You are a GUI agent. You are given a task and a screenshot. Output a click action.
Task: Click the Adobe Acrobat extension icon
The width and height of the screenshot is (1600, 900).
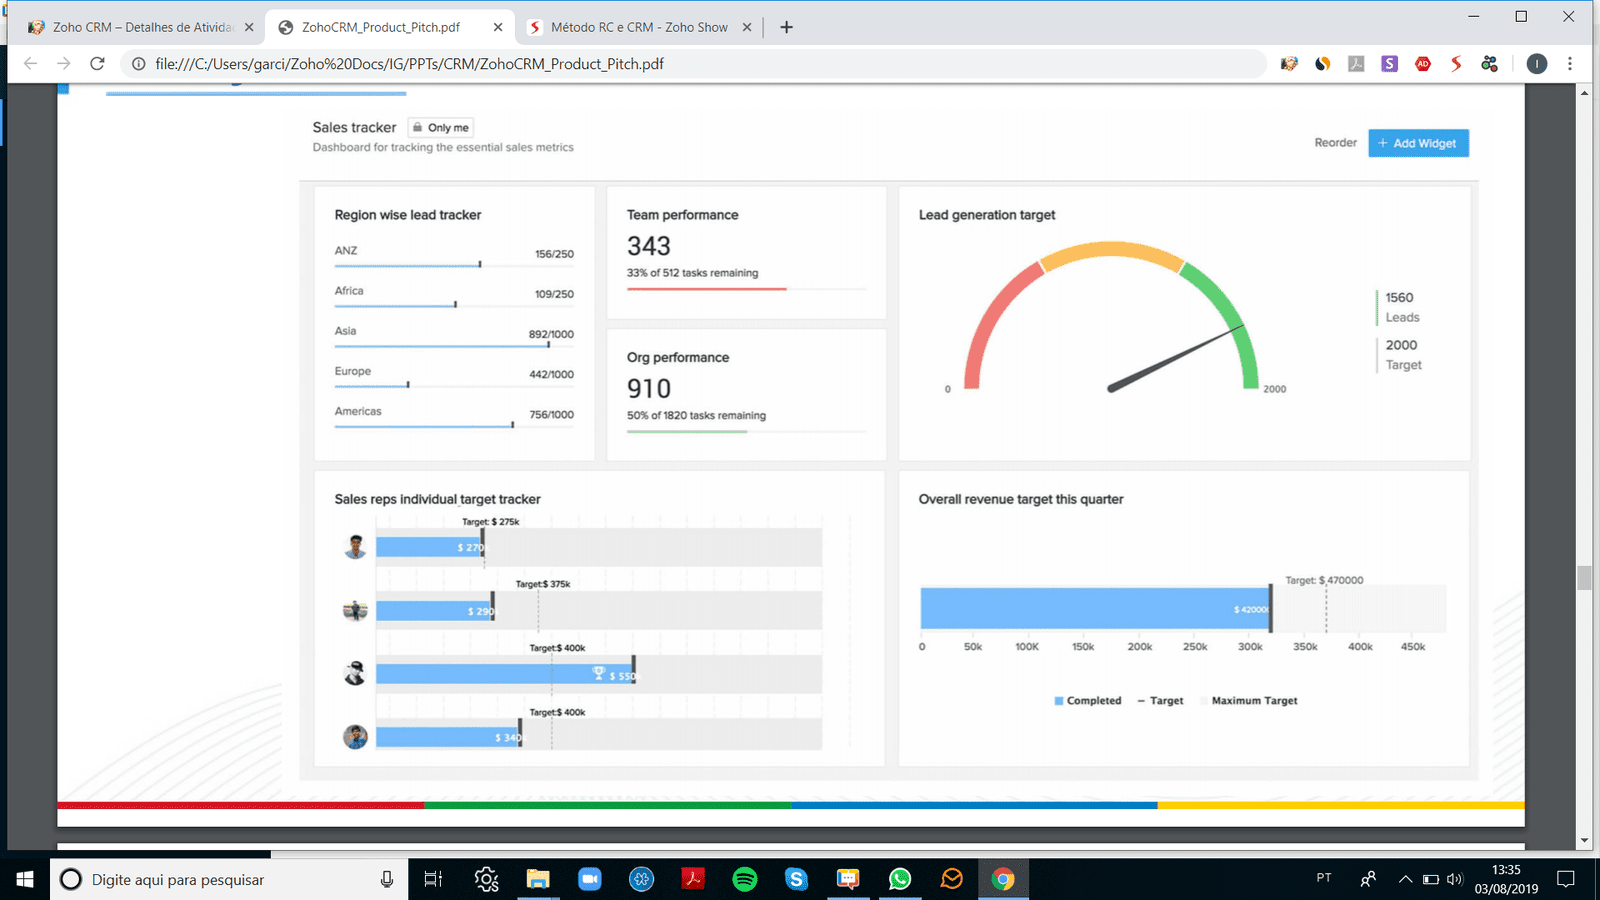click(x=1356, y=64)
